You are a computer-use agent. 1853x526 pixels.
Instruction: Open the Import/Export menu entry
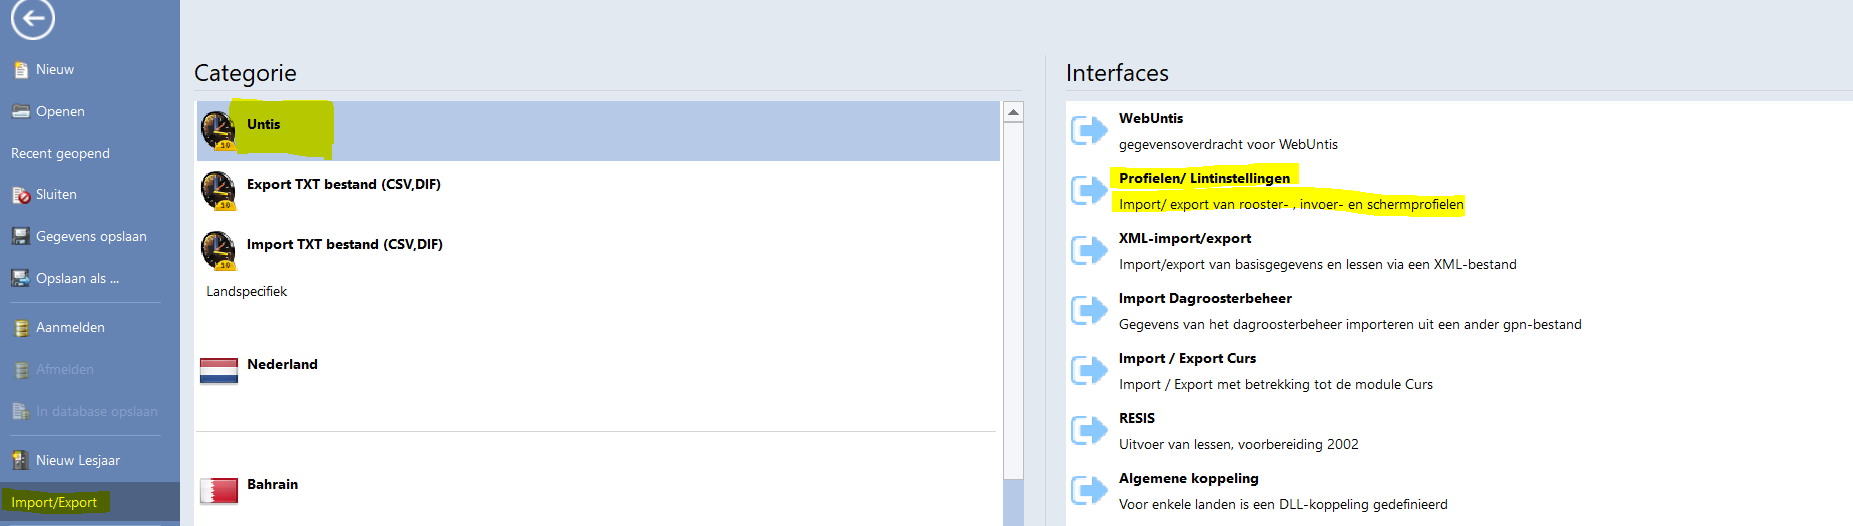tap(54, 503)
